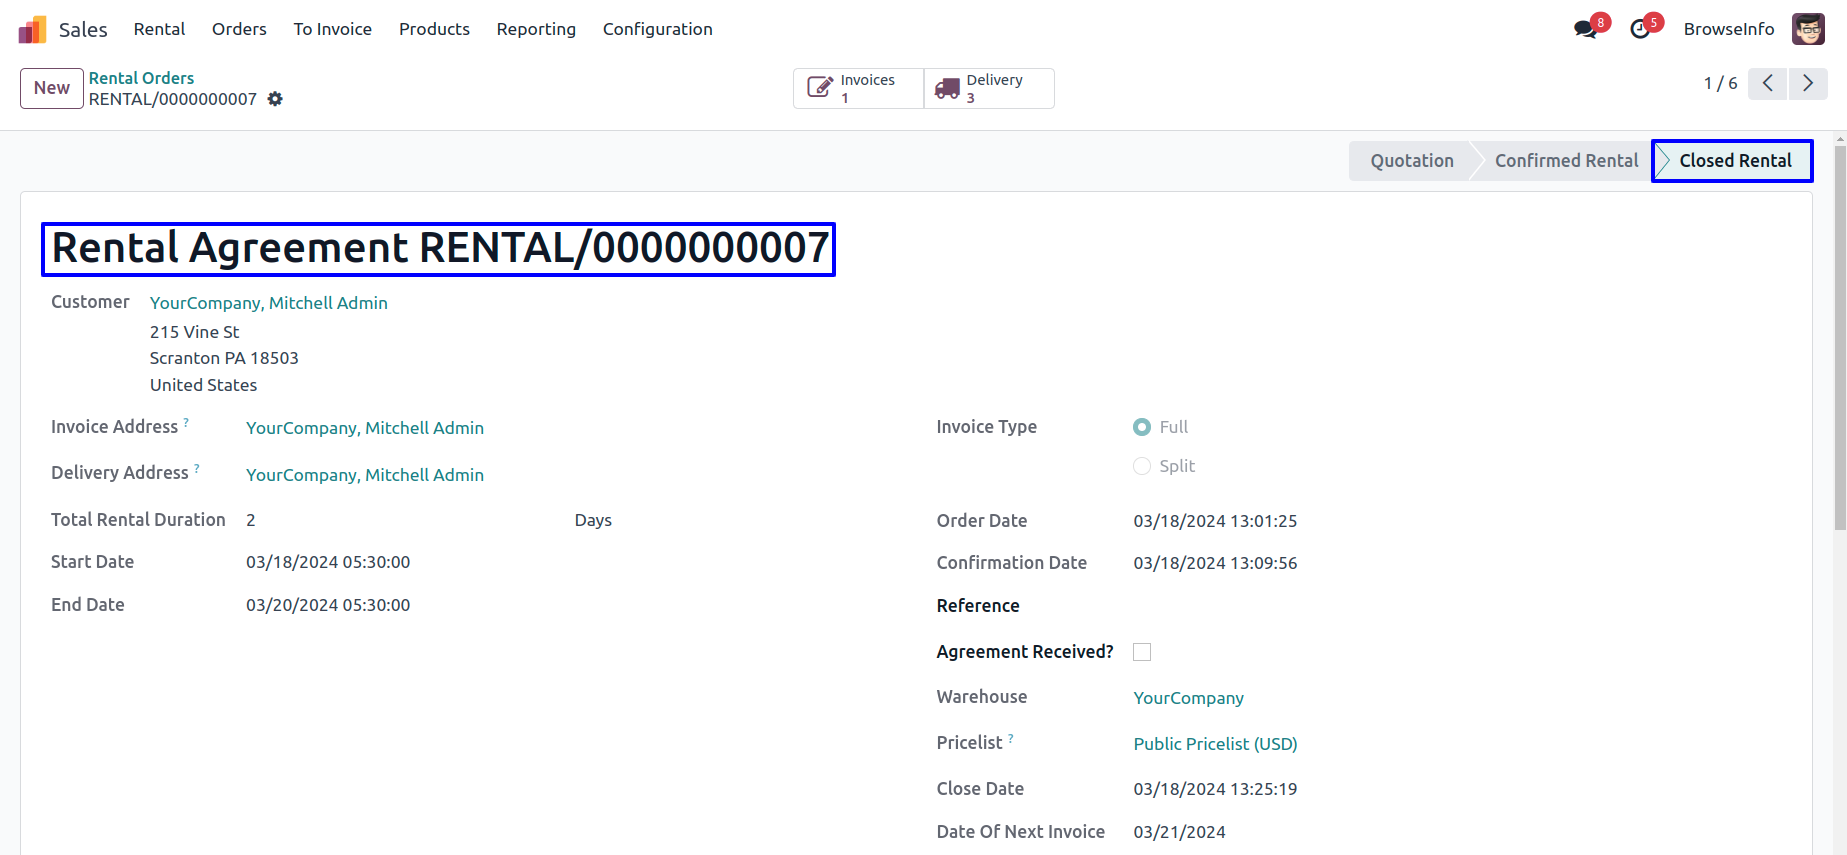Open the user avatar menu

tap(1808, 29)
